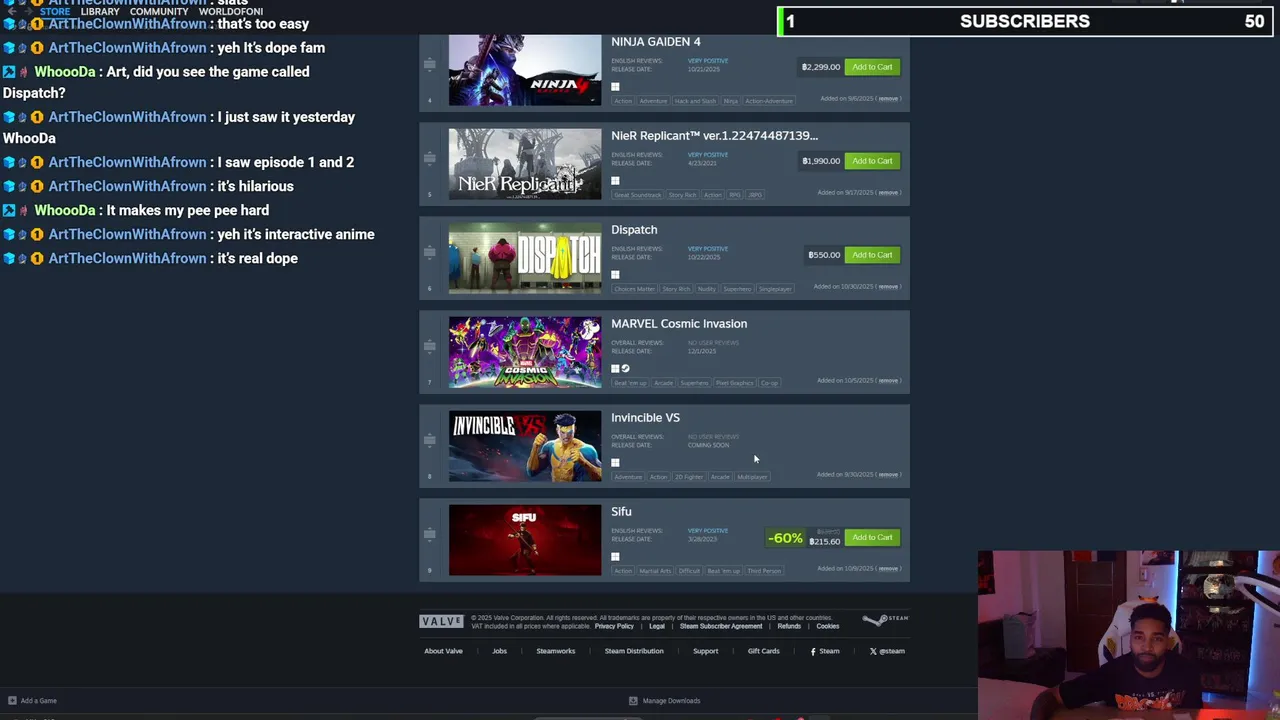This screenshot has height=720, width=1280.
Task: Remove NieR Replicant from the wishlist
Action: point(888,193)
